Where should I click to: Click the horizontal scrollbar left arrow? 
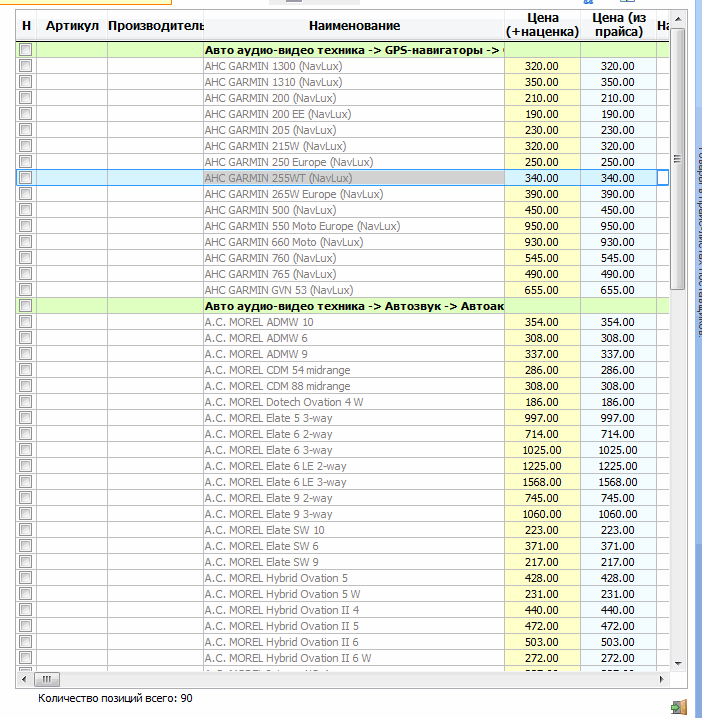(24, 679)
